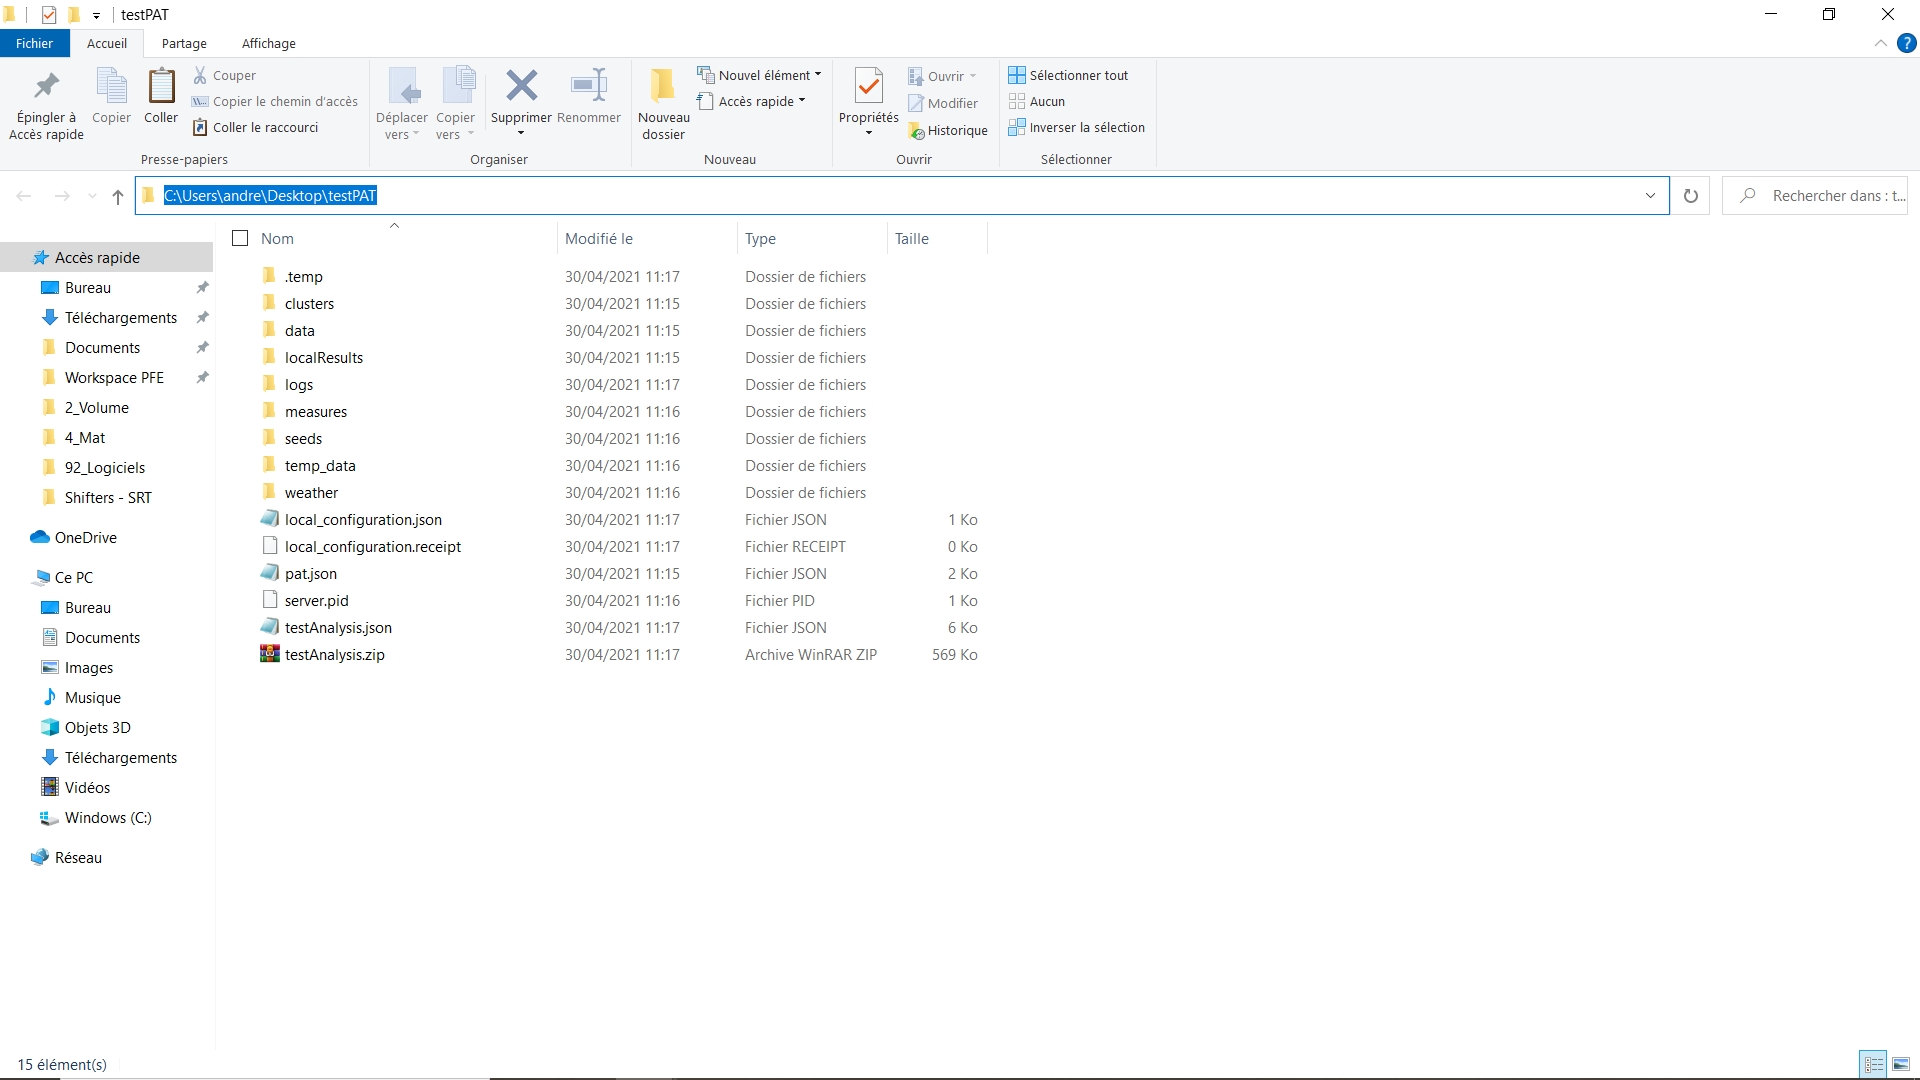Select the testAnalysis.zip file
1920x1080 pixels.
click(x=334, y=655)
